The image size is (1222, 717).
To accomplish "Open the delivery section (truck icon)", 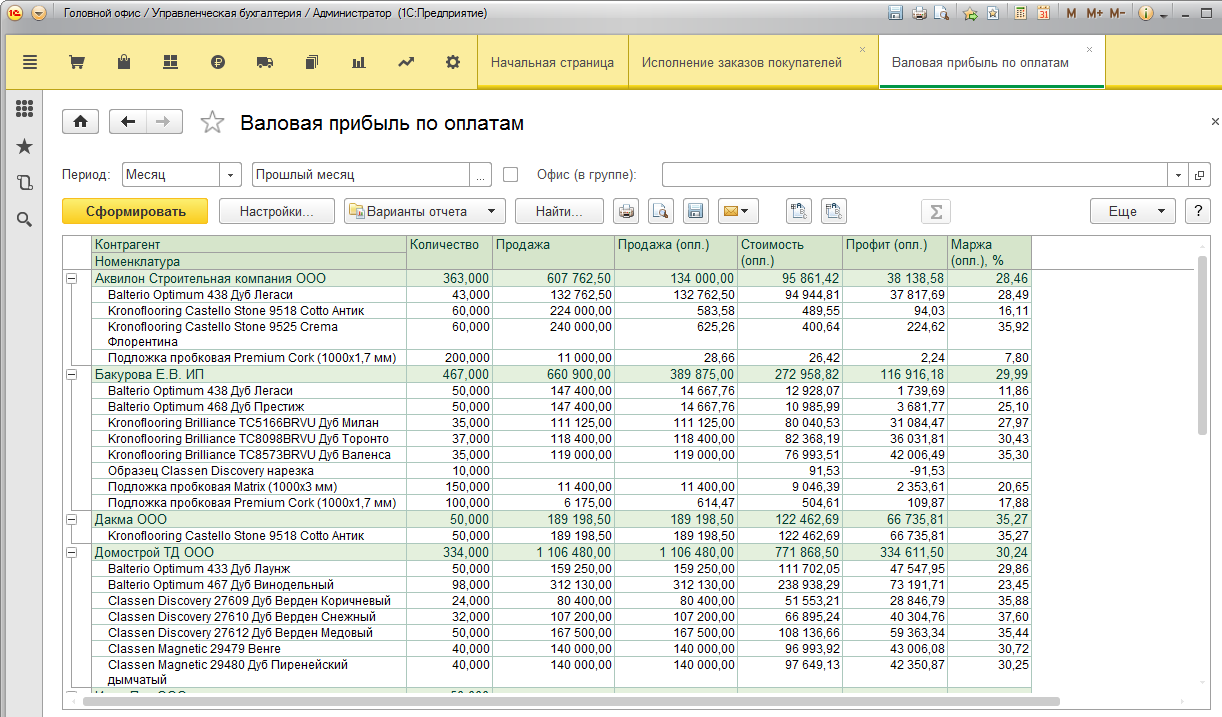I will pyautogui.click(x=265, y=62).
